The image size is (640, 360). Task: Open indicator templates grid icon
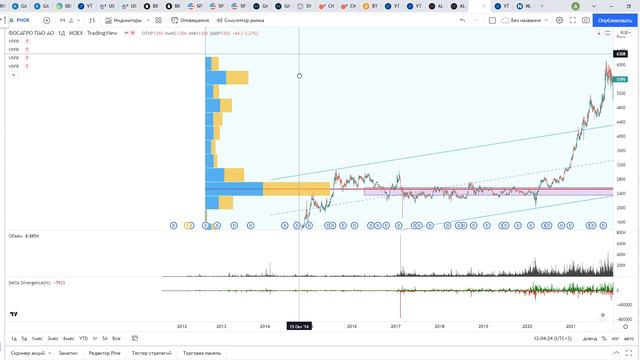pyautogui.click(x=158, y=20)
